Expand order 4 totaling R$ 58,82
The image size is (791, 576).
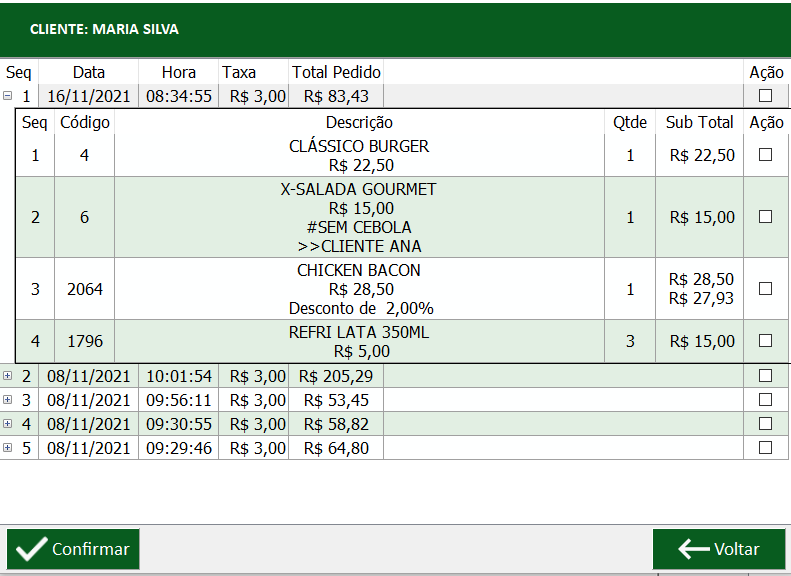[8, 424]
